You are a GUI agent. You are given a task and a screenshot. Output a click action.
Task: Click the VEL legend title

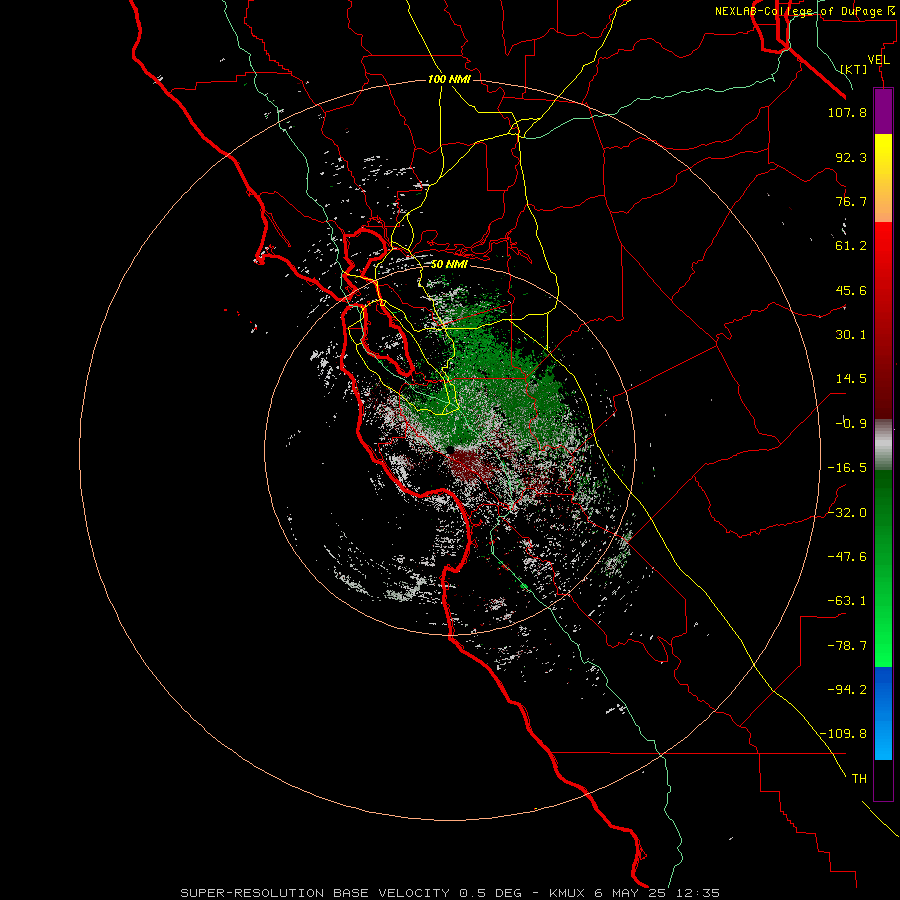(879, 60)
